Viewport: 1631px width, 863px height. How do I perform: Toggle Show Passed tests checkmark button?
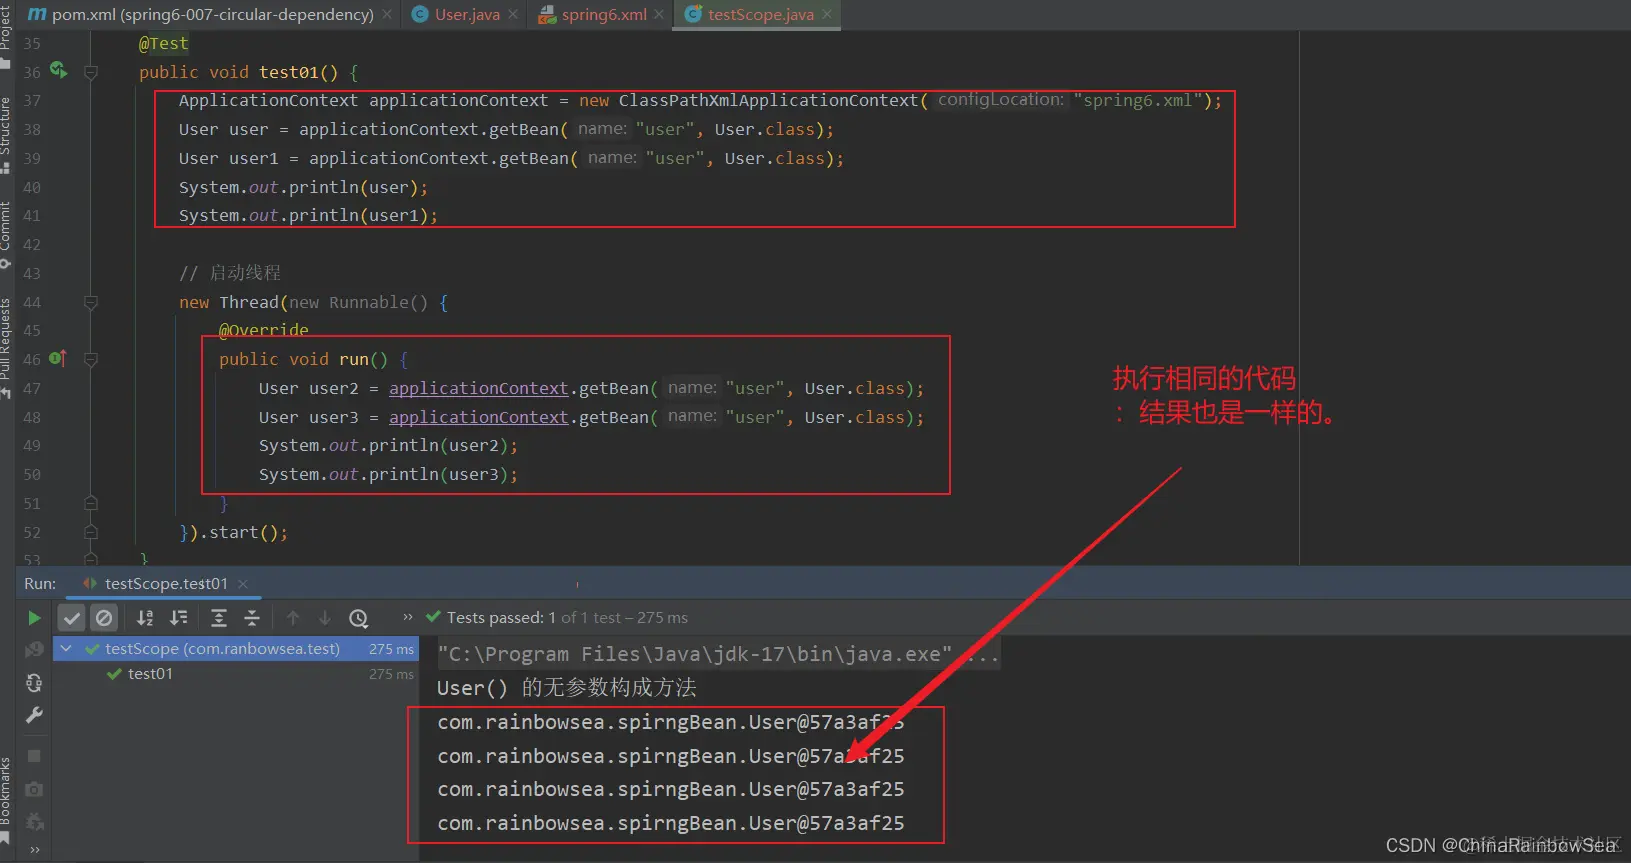[x=71, y=618]
